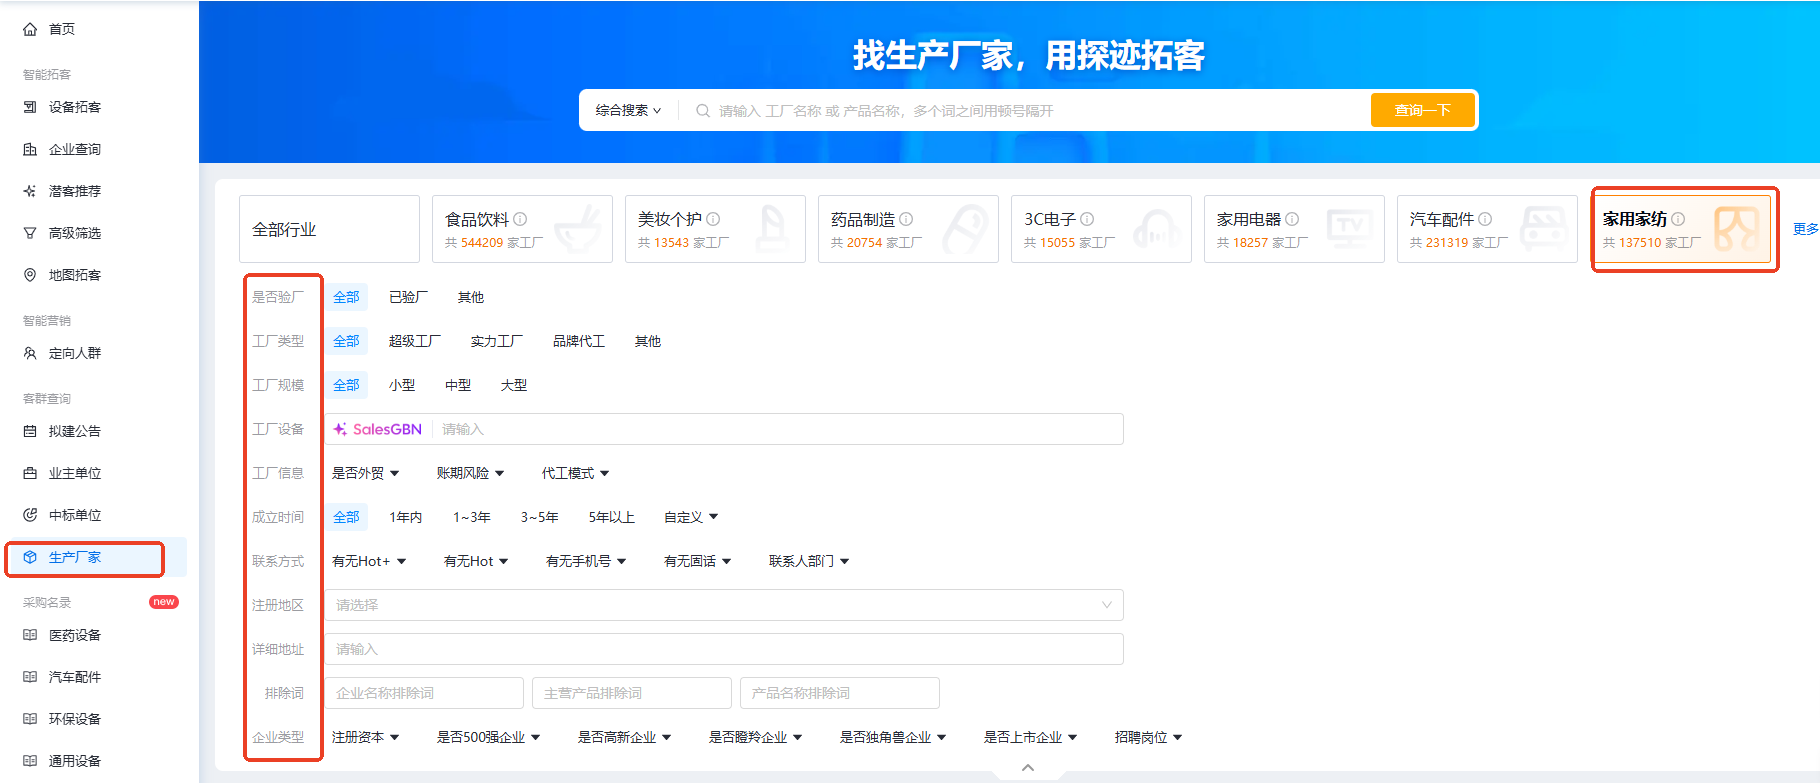This screenshot has width=1820, height=783.
Task: Expand the 是否外贸 dropdown
Action: click(365, 473)
